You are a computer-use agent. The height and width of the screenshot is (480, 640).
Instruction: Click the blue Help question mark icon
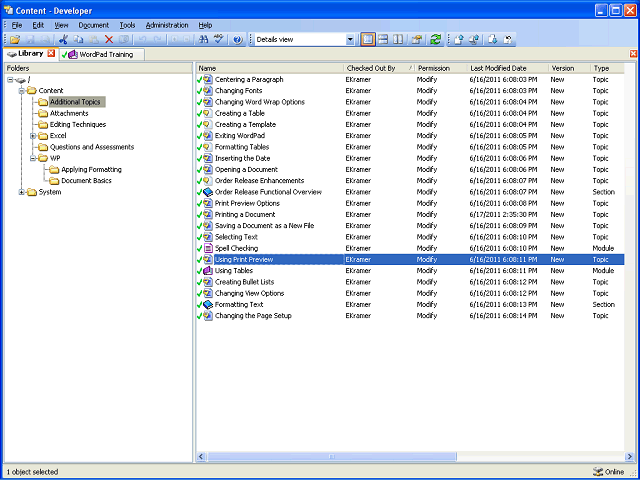click(238, 40)
